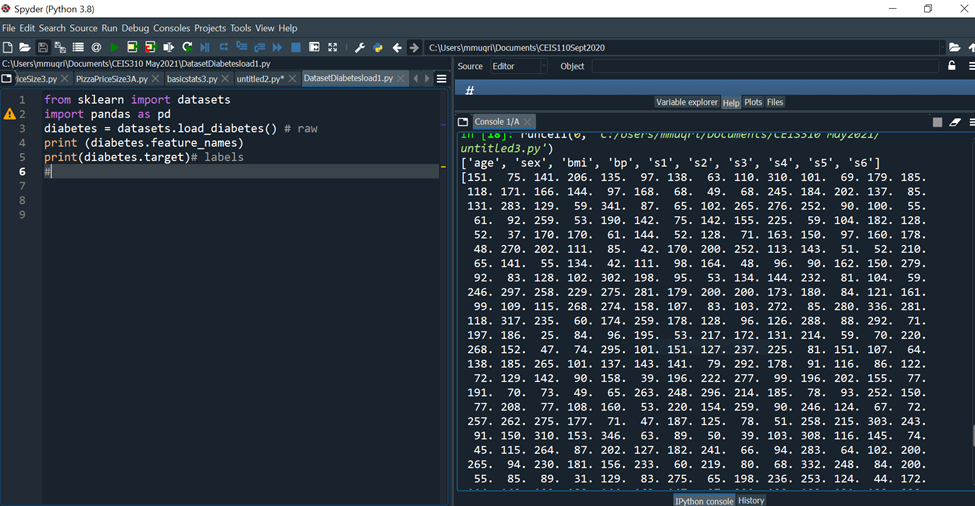Screen dimensions: 975x506
Task: Go back with the left arrow icon
Action: pos(397,47)
